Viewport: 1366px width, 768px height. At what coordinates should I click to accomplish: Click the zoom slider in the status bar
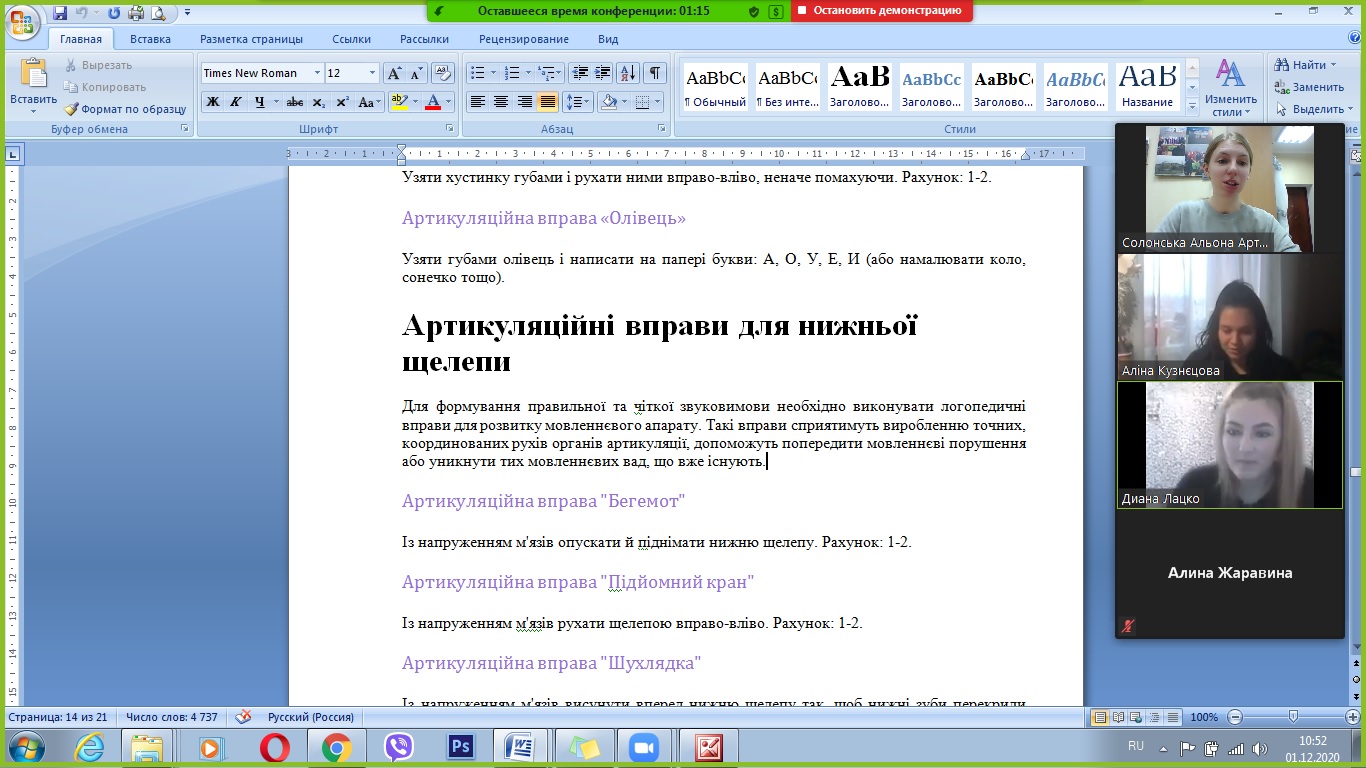tap(1294, 717)
